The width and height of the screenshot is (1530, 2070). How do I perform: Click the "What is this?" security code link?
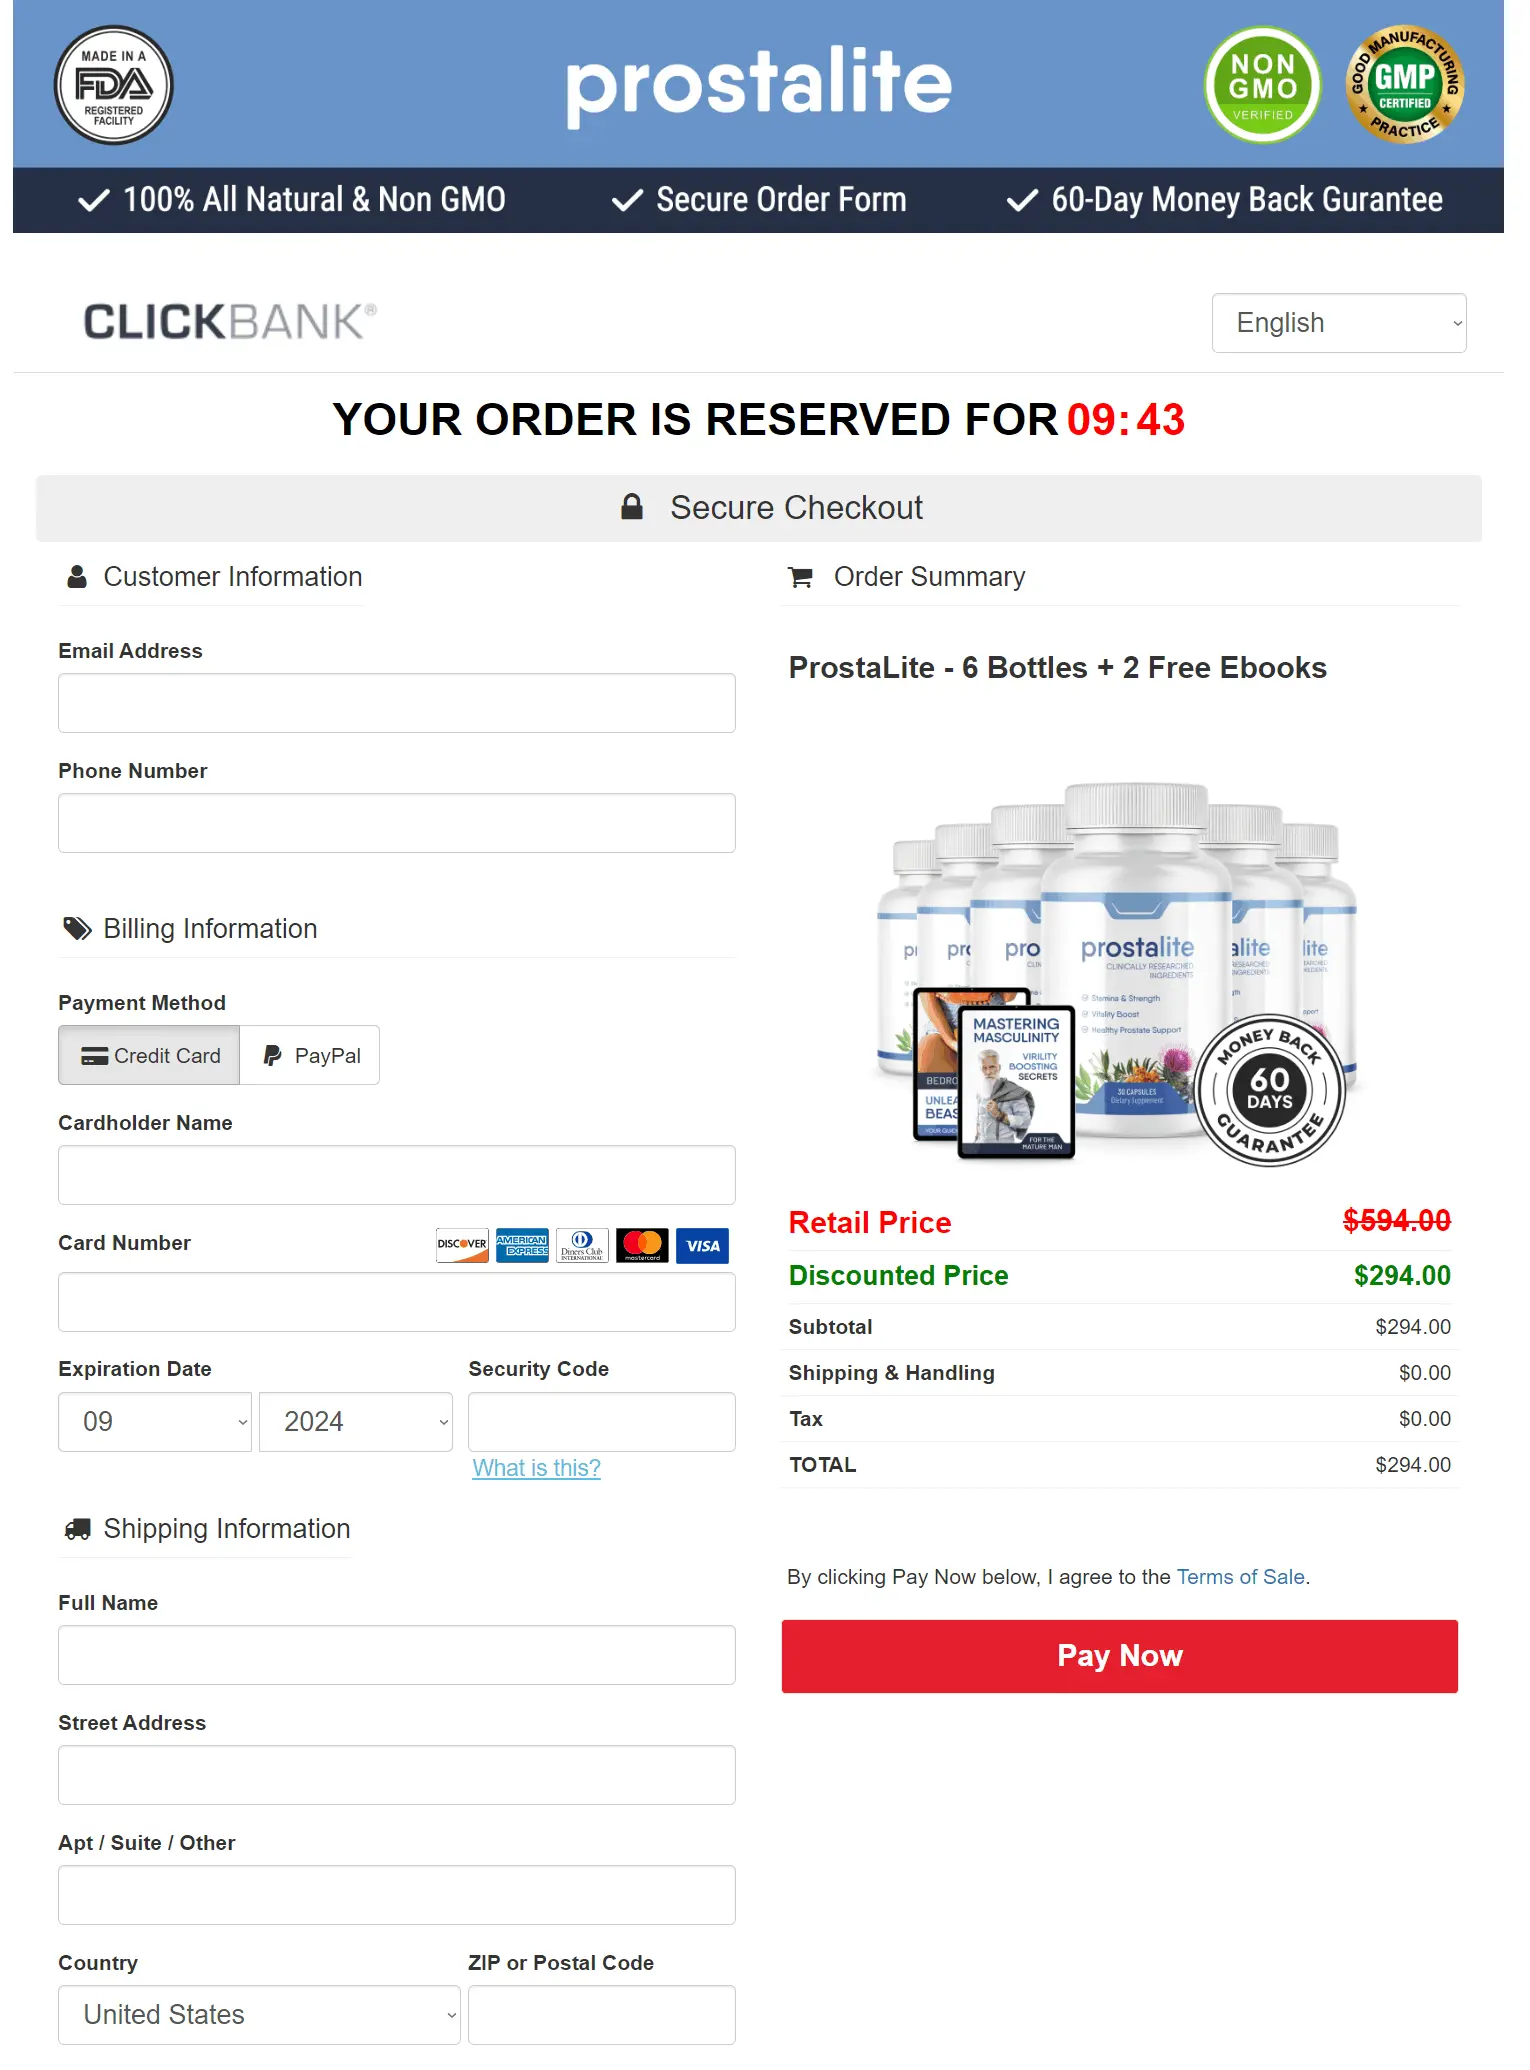[x=536, y=1467]
